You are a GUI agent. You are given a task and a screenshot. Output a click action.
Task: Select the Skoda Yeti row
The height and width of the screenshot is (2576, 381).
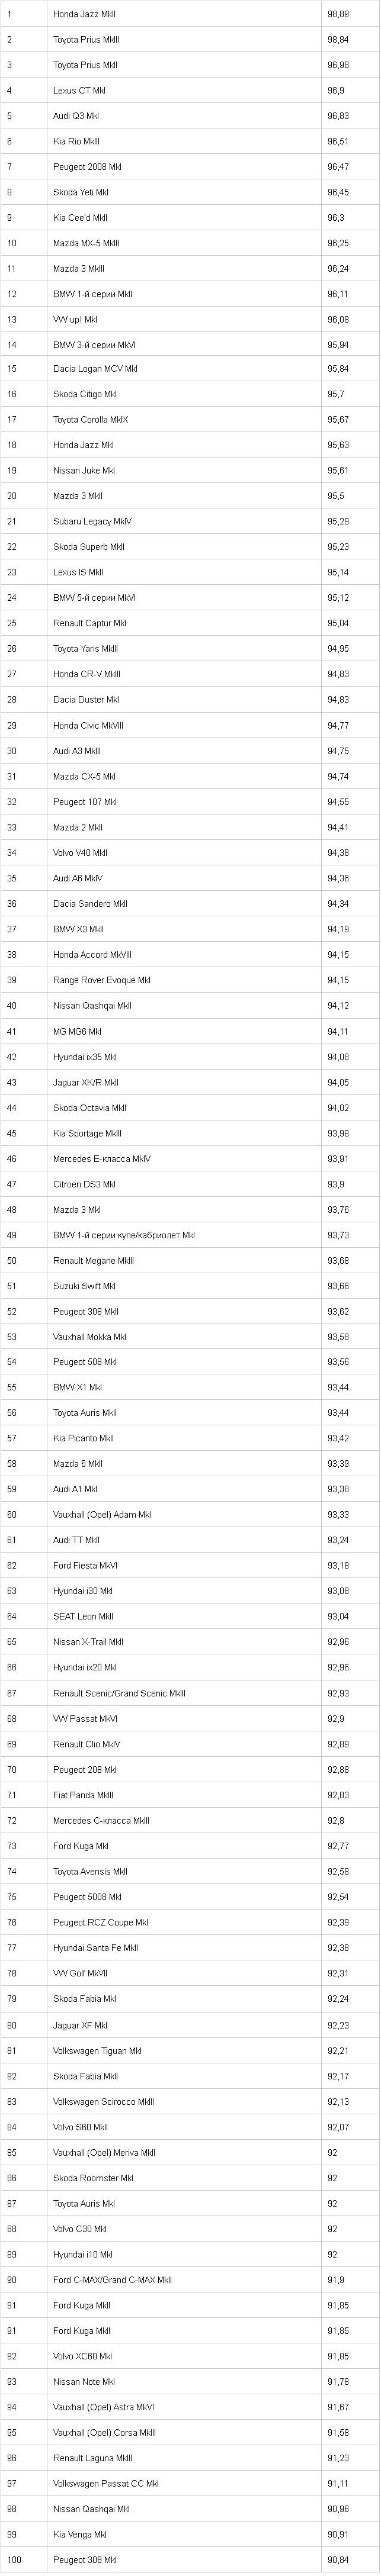(x=81, y=192)
